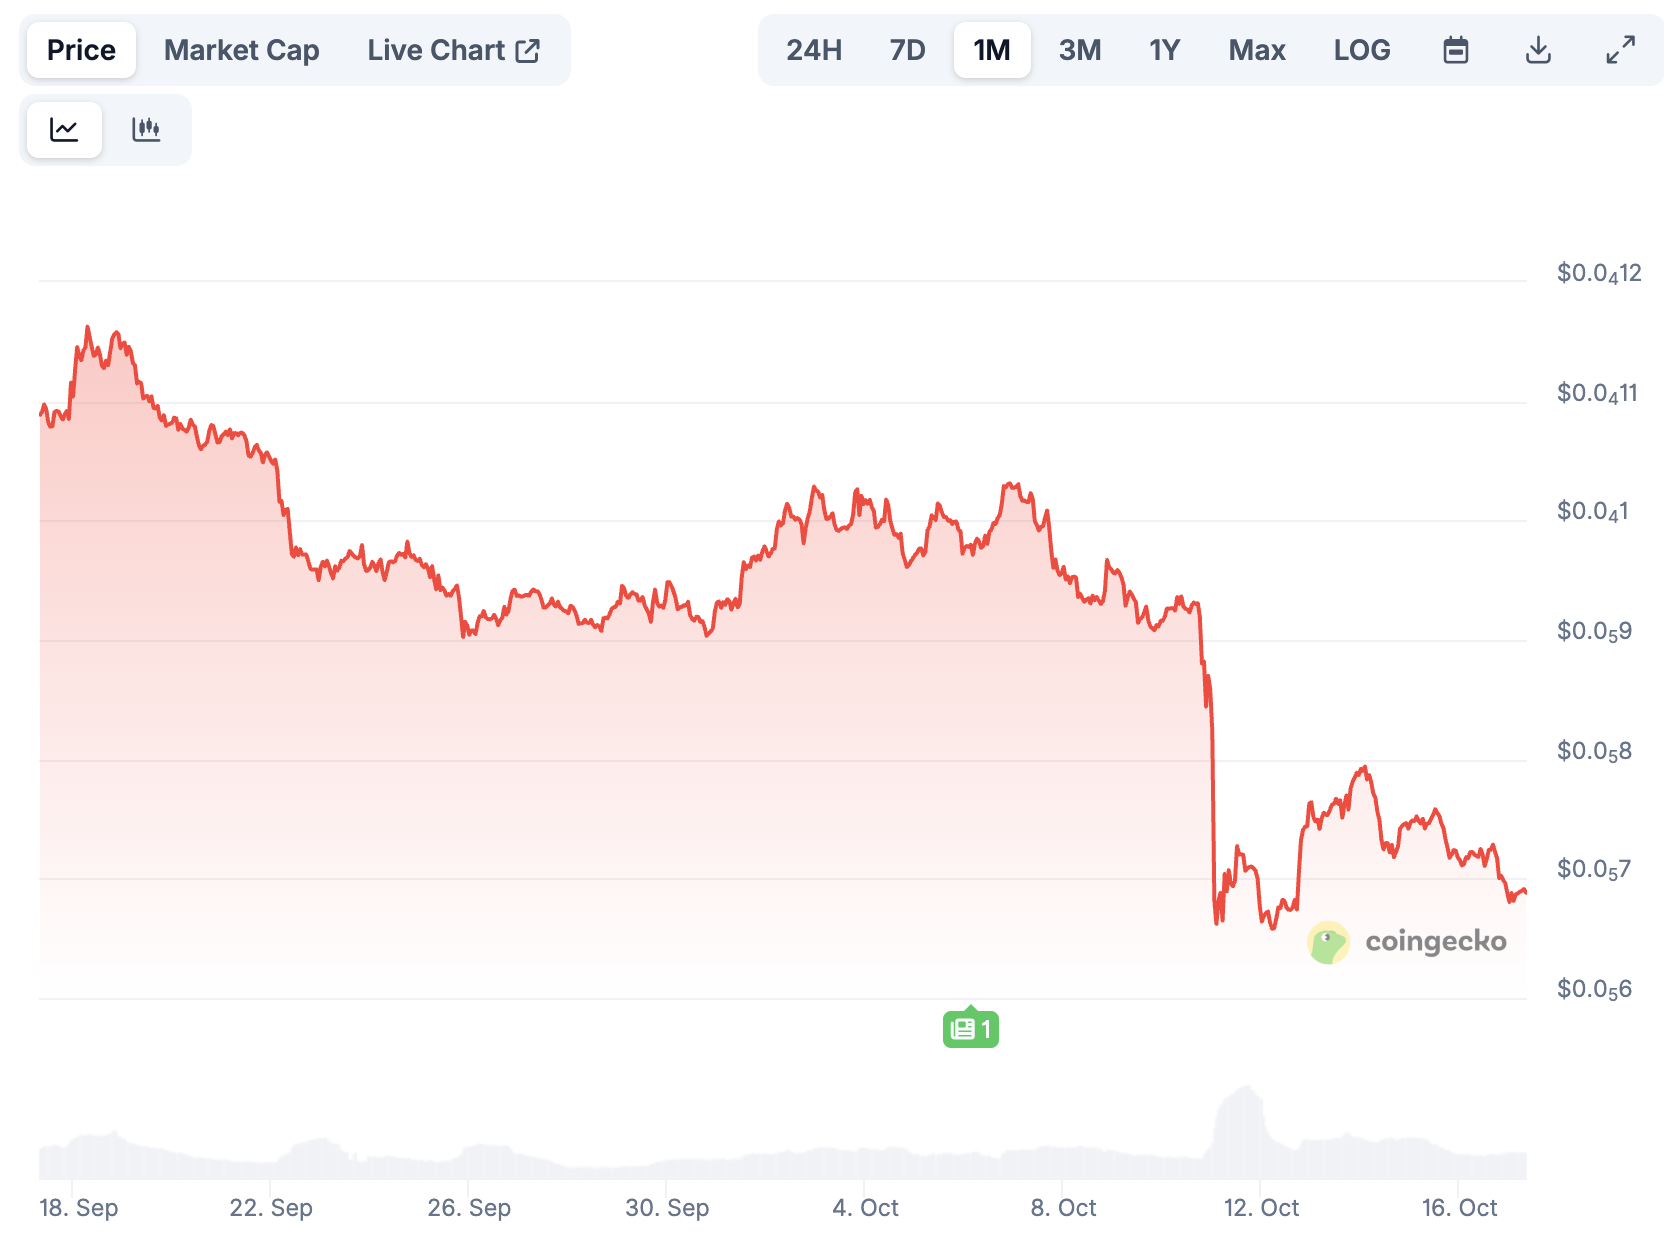Set range to 24H
Screen dimensions: 1676x1240
pos(813,50)
